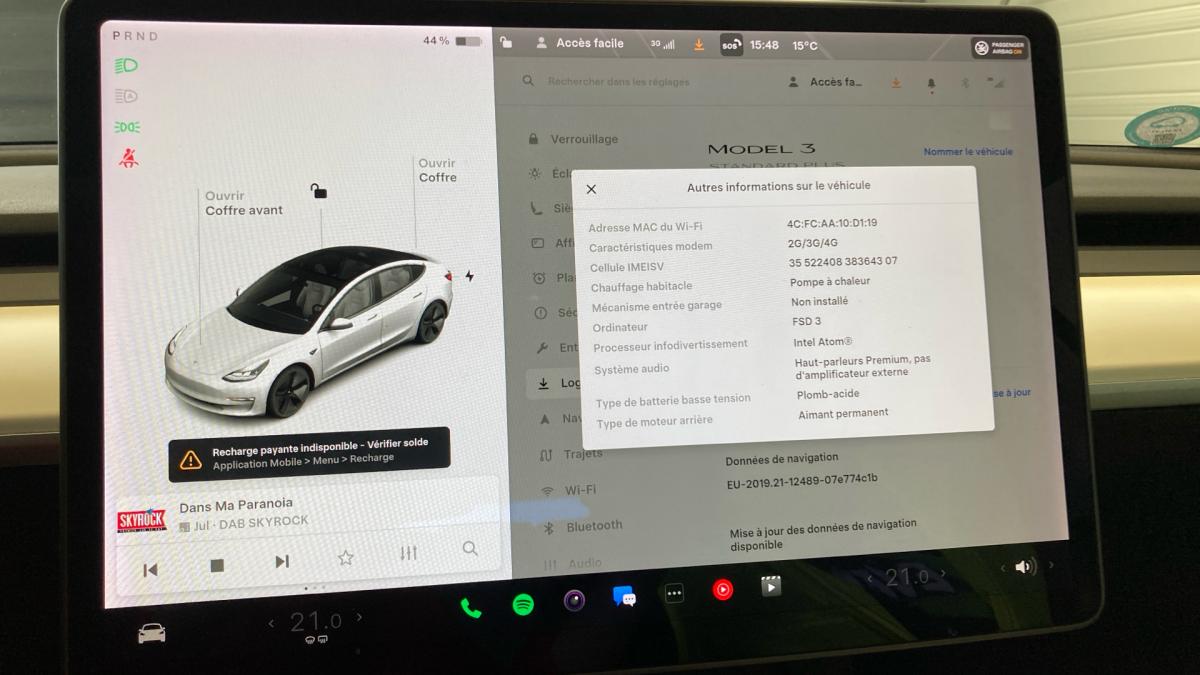Tap navigation data version EU-2019.21-12489
This screenshot has width=1200, height=675.
click(802, 479)
